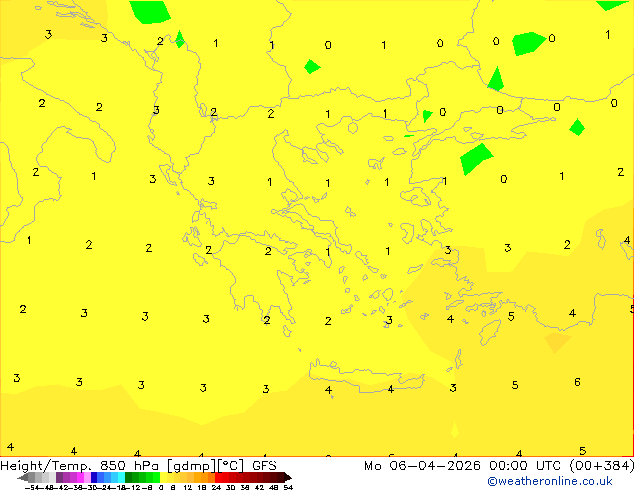Pick the light pink legend swatch
The image size is (634, 490).
87,477
